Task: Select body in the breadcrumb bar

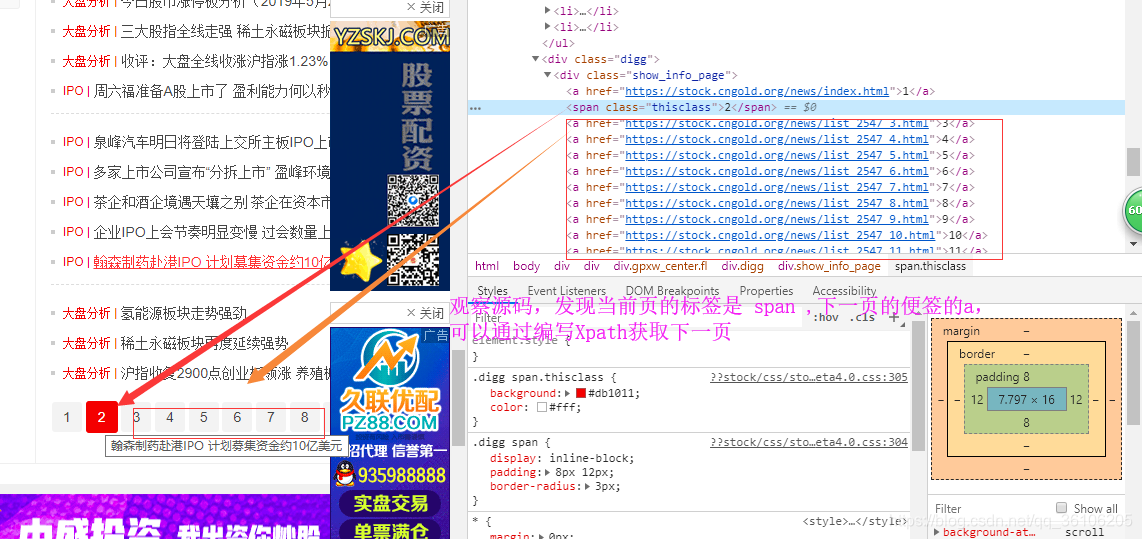Action: [x=527, y=267]
